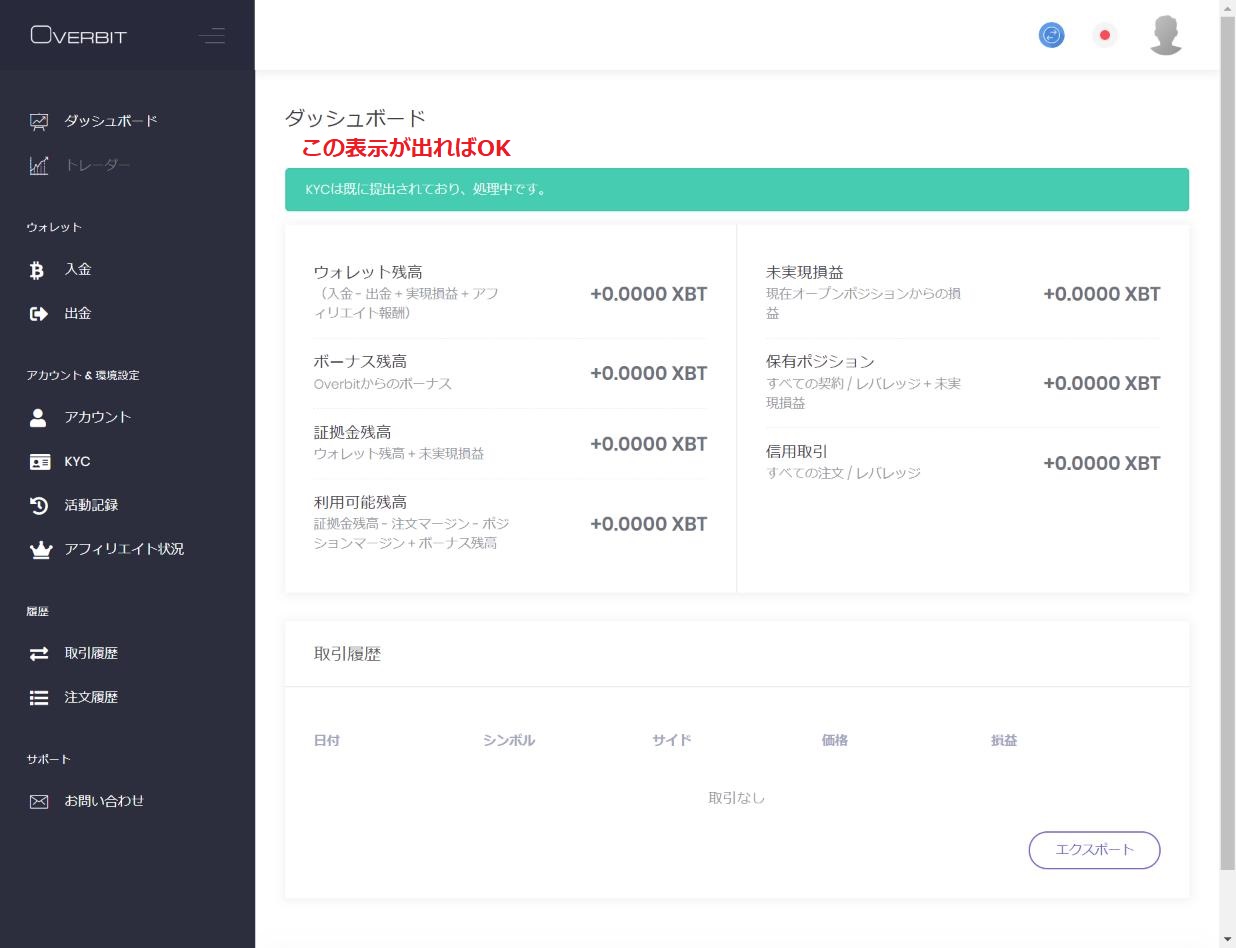
Task: Click the blue exchange circle icon
Action: point(1051,35)
